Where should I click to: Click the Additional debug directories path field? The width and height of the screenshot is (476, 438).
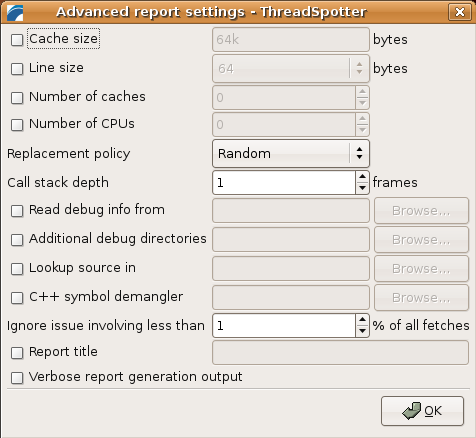pyautogui.click(x=291, y=240)
